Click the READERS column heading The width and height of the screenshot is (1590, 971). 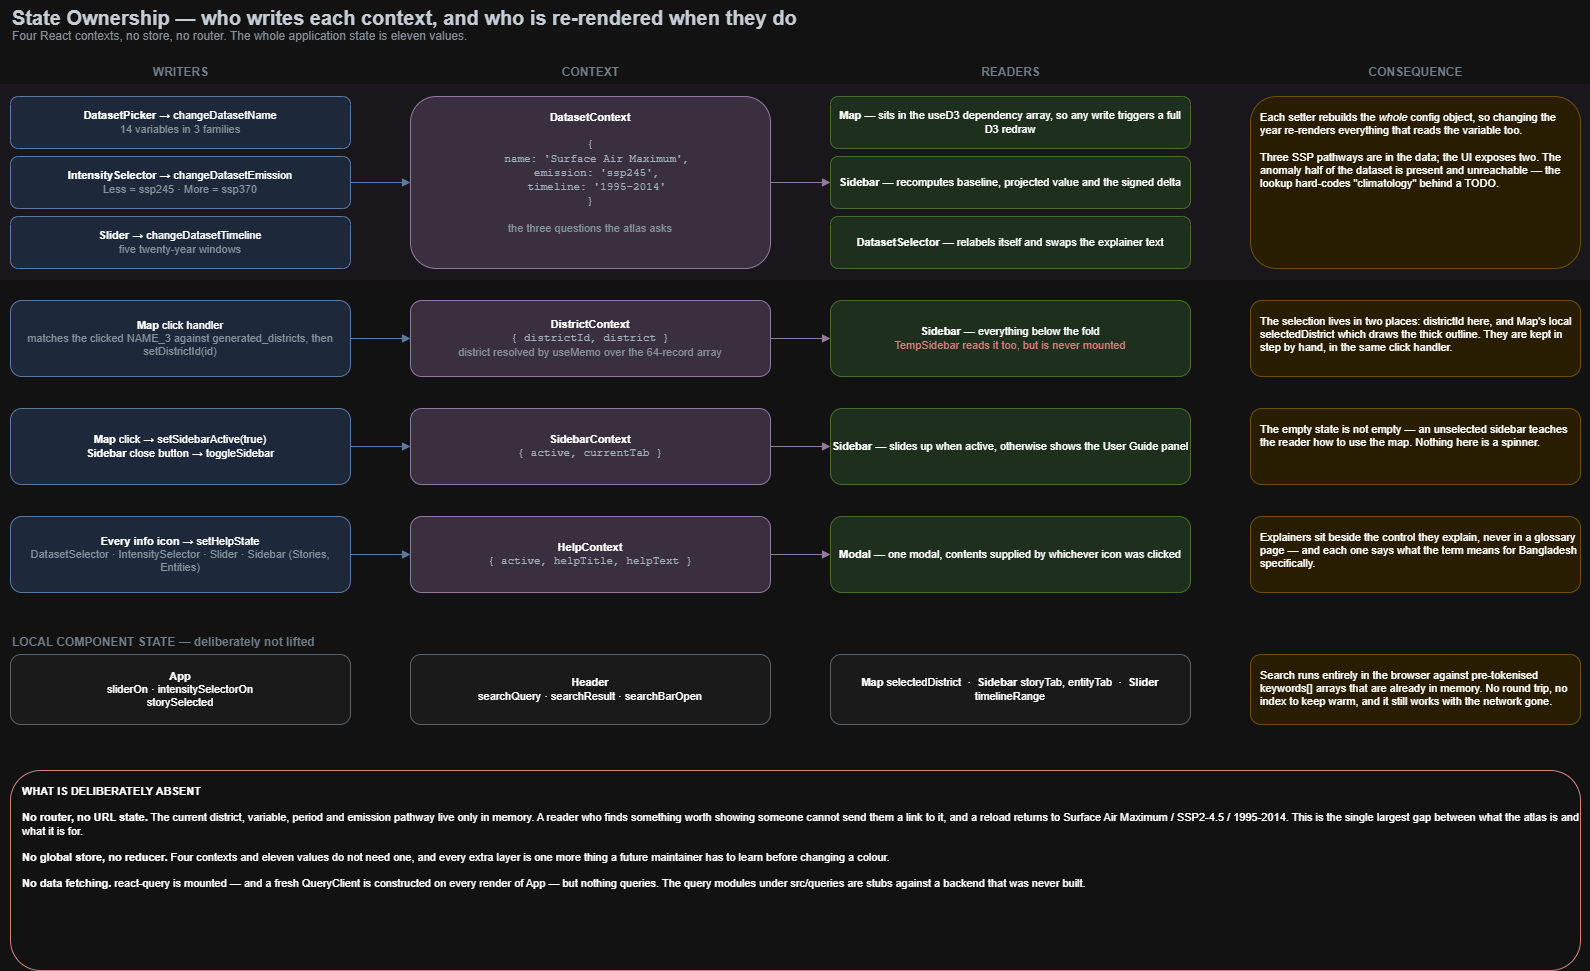(x=1010, y=72)
